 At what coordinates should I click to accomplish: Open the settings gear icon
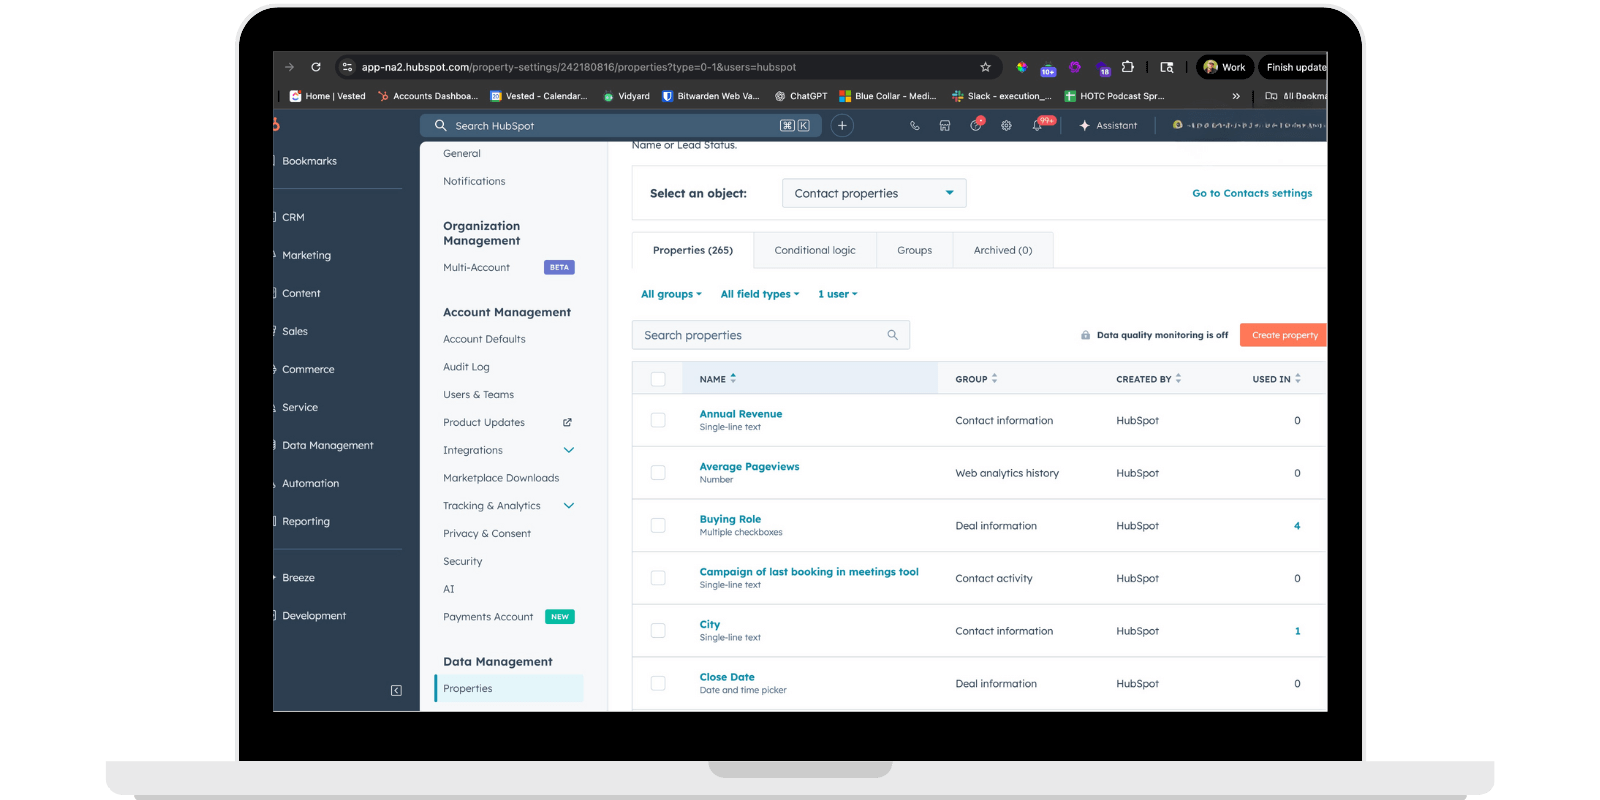tap(1006, 126)
